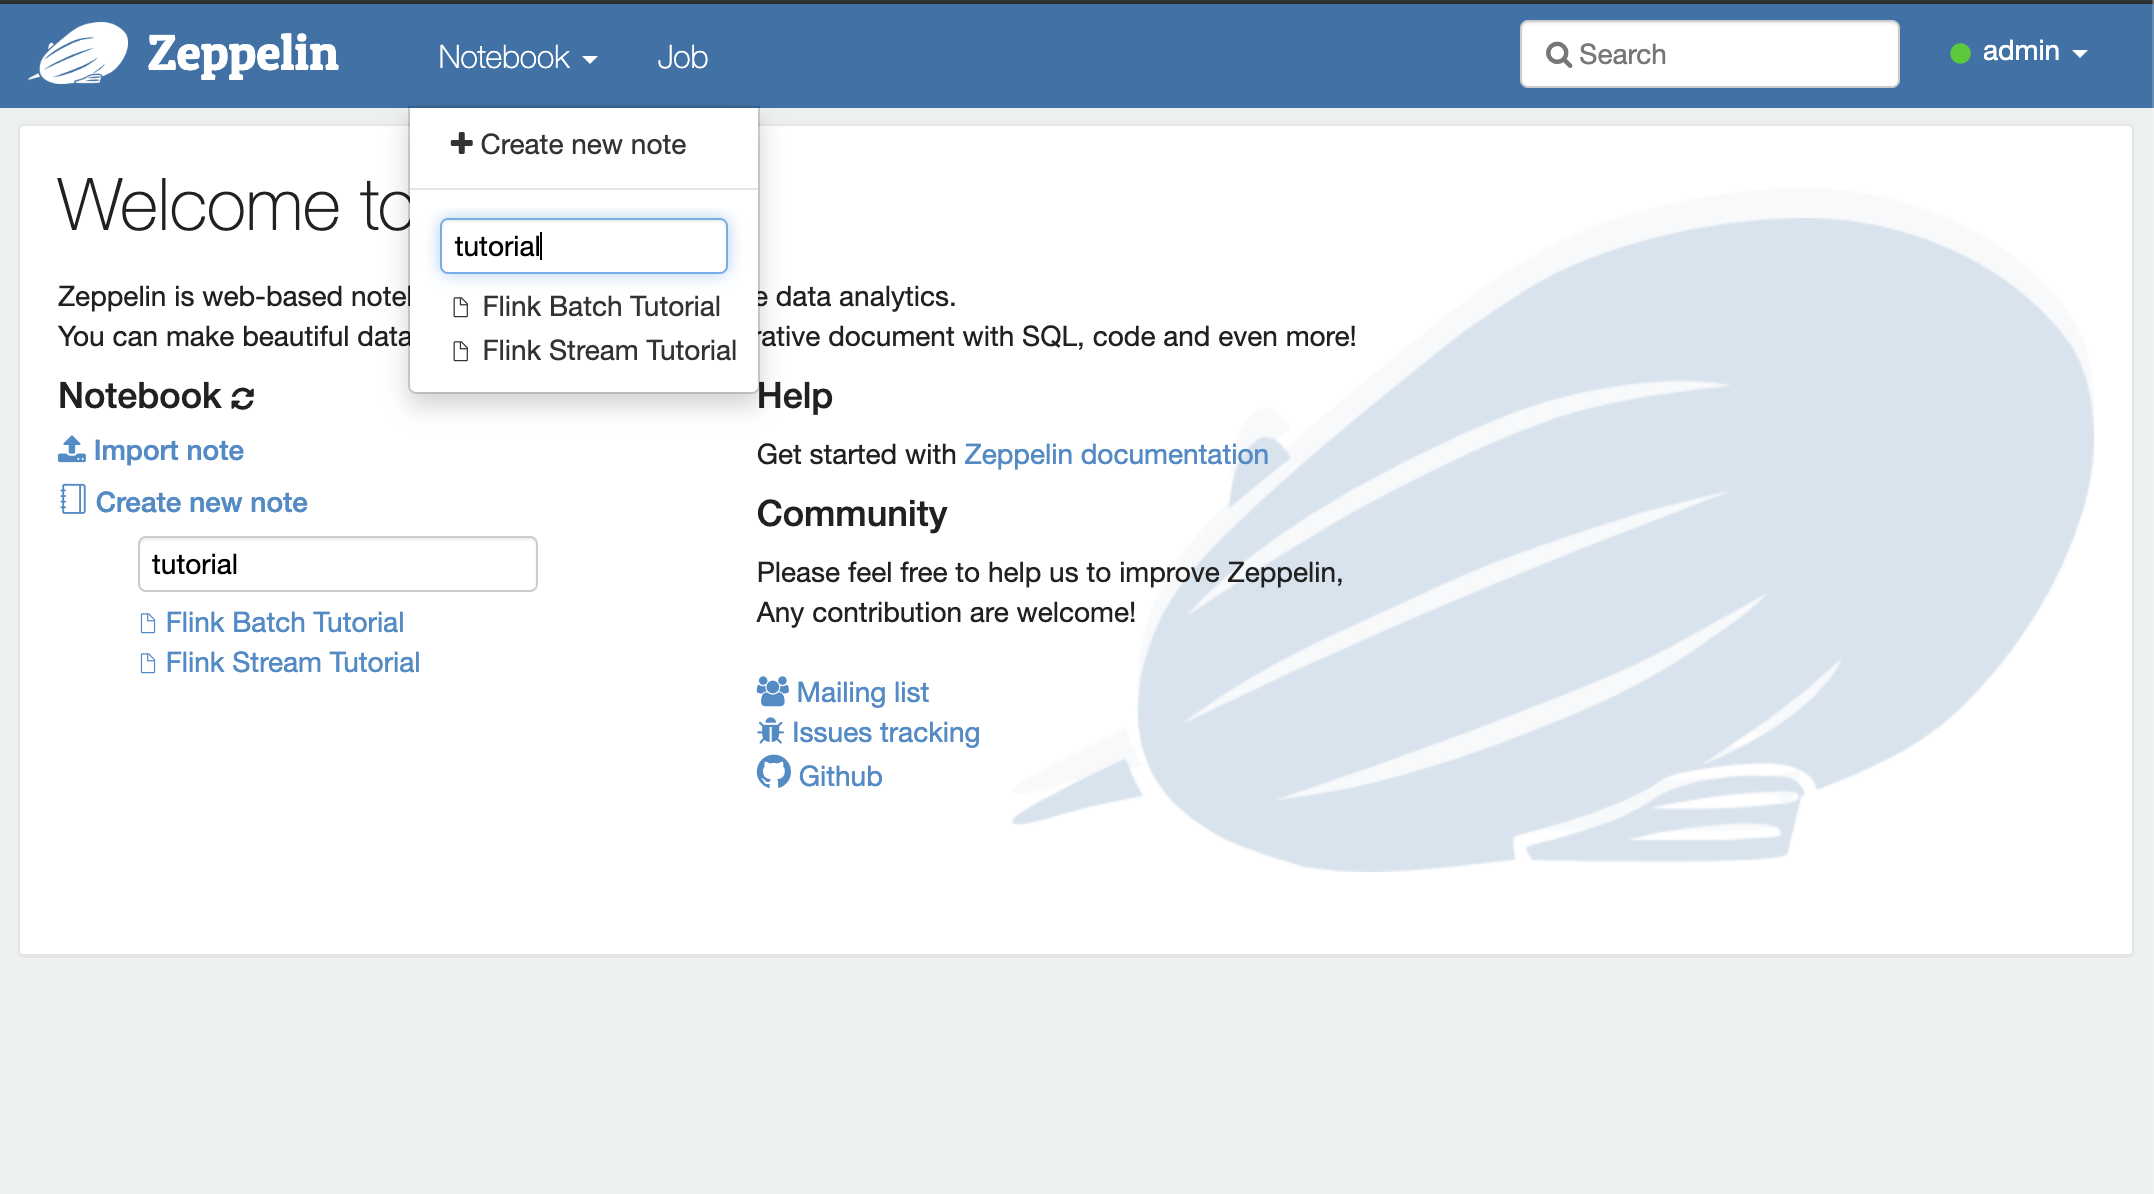This screenshot has width=2154, height=1194.
Task: Click the dropdown note filter input
Action: coord(584,246)
